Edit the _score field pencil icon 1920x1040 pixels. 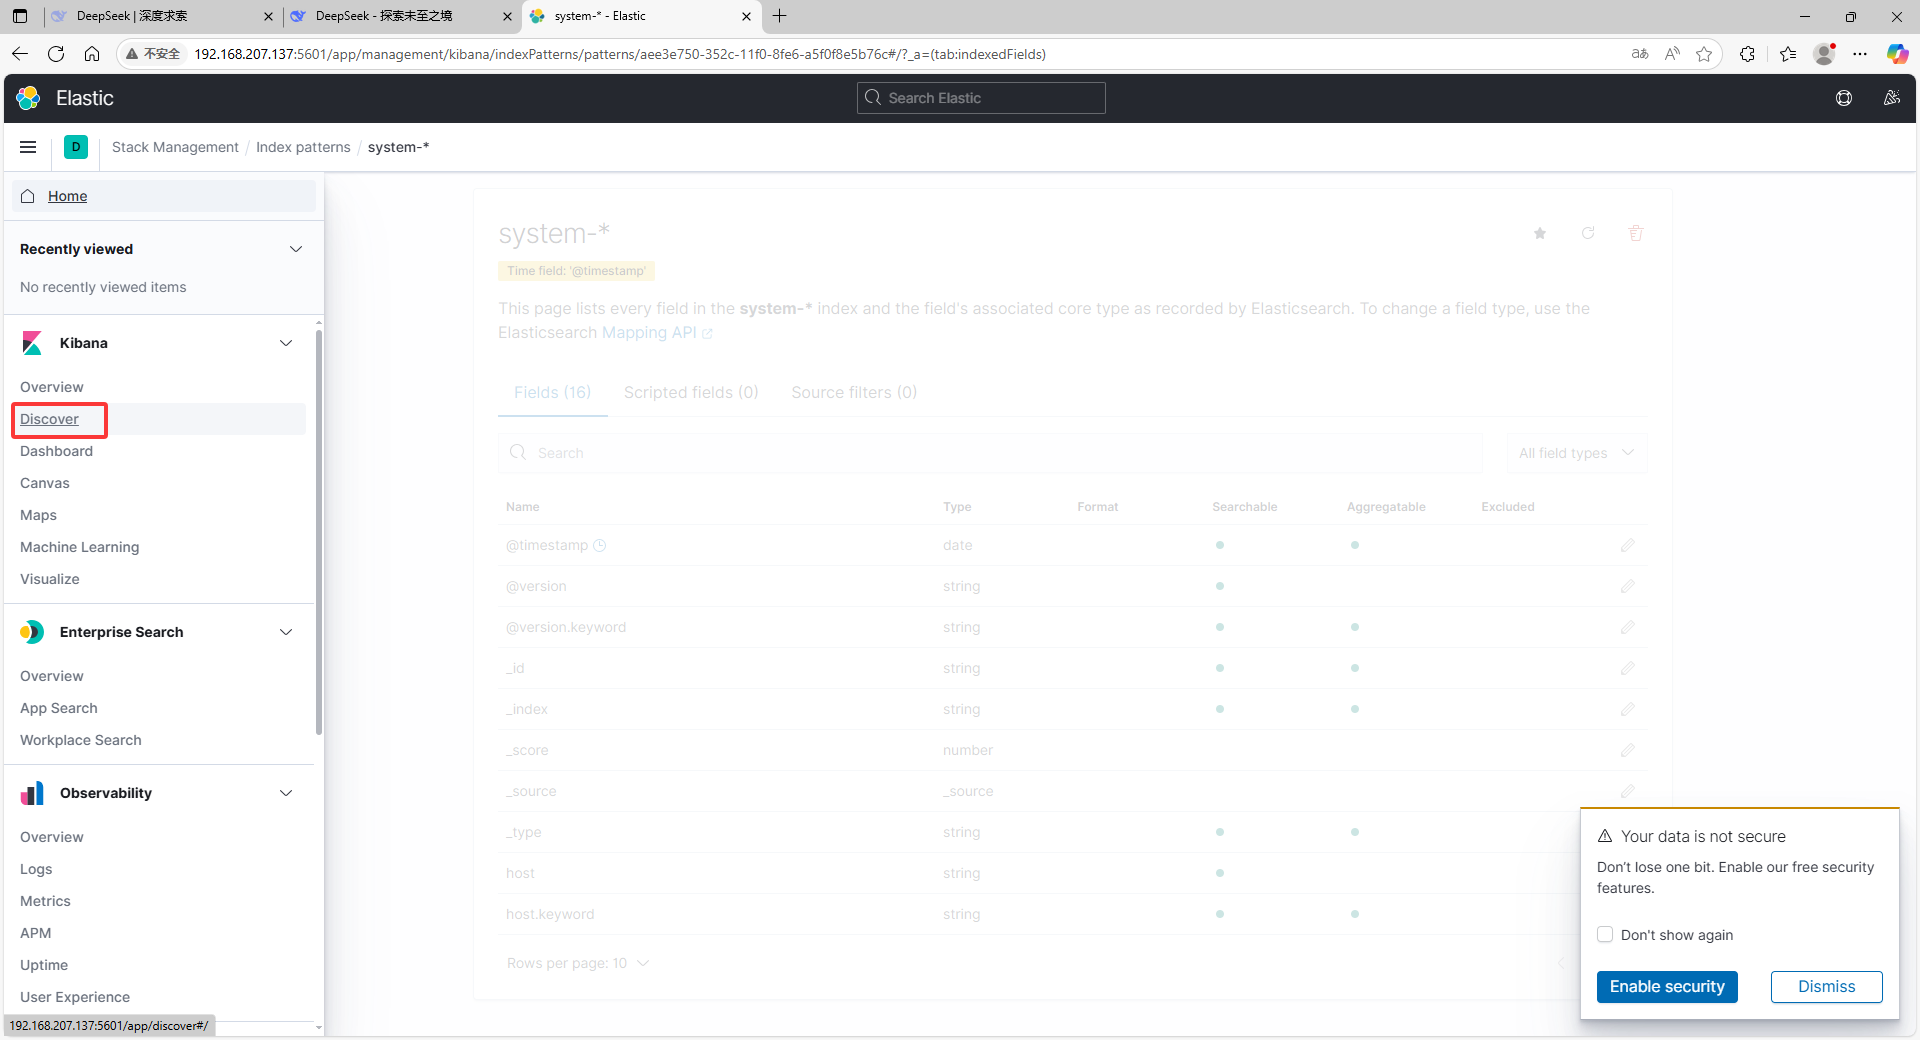[x=1628, y=750]
